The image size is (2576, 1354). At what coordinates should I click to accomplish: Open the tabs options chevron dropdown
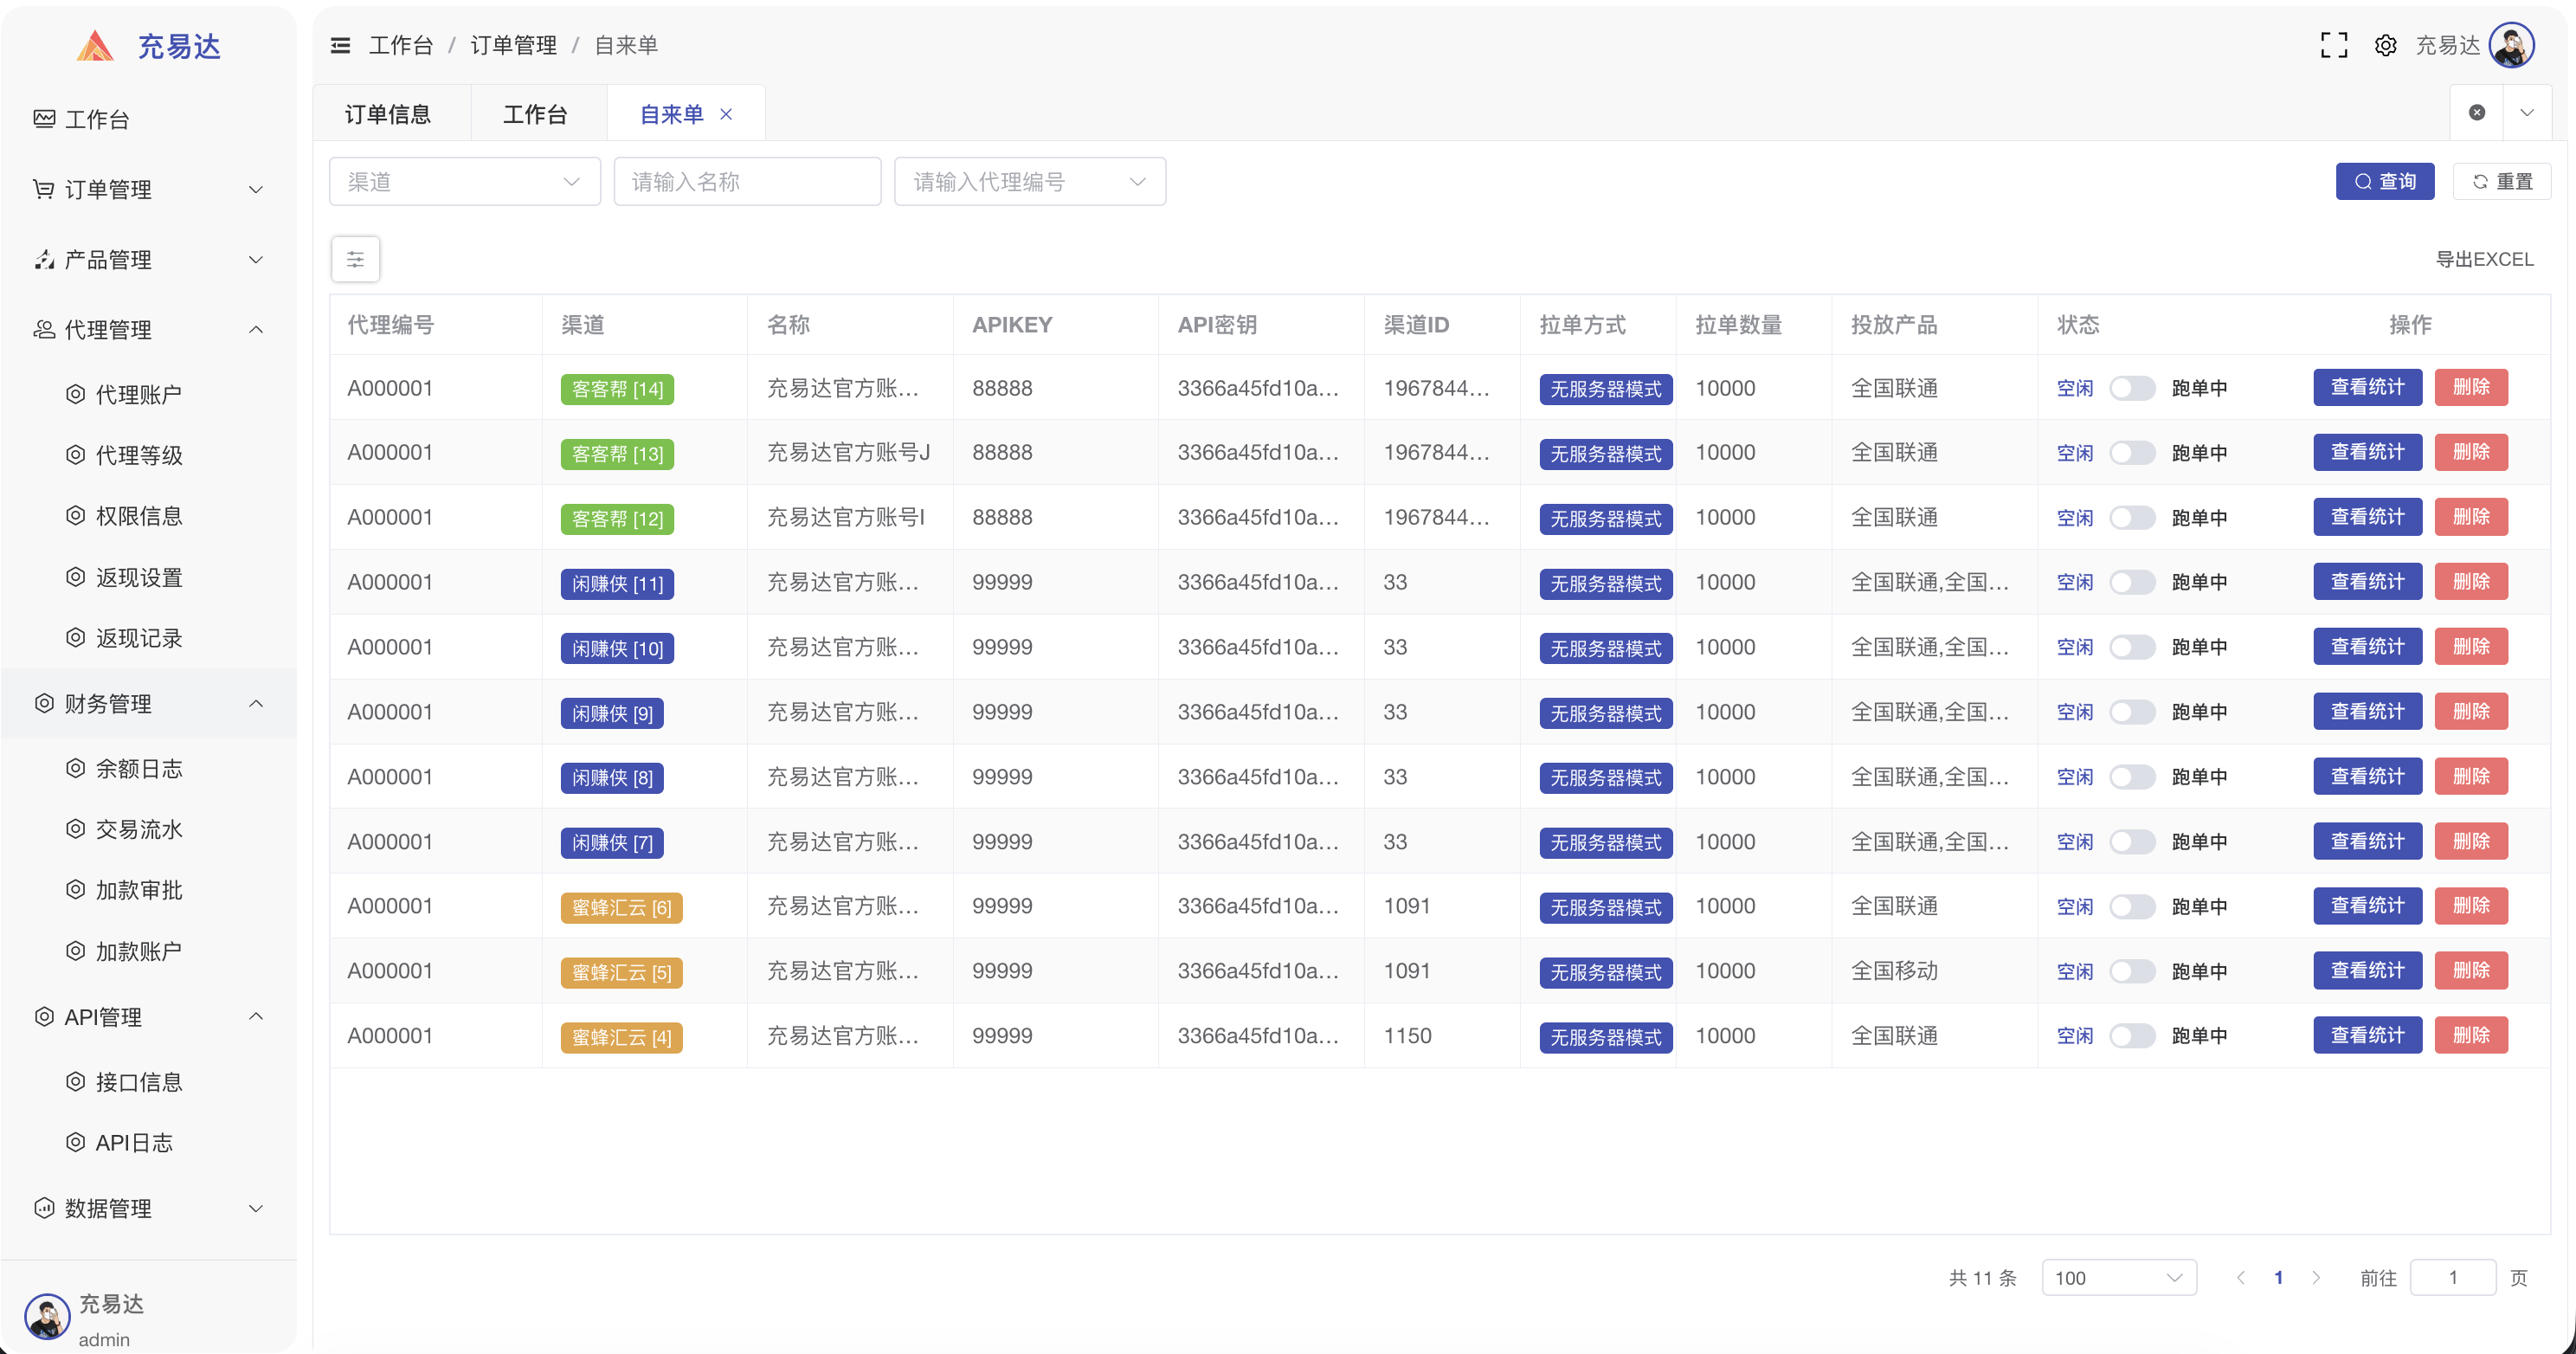click(2527, 112)
